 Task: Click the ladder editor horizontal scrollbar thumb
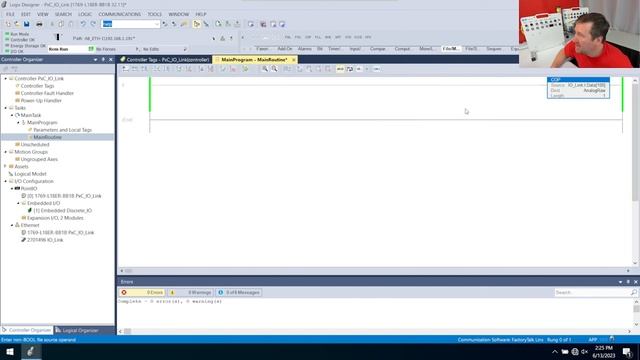[x=129, y=271]
